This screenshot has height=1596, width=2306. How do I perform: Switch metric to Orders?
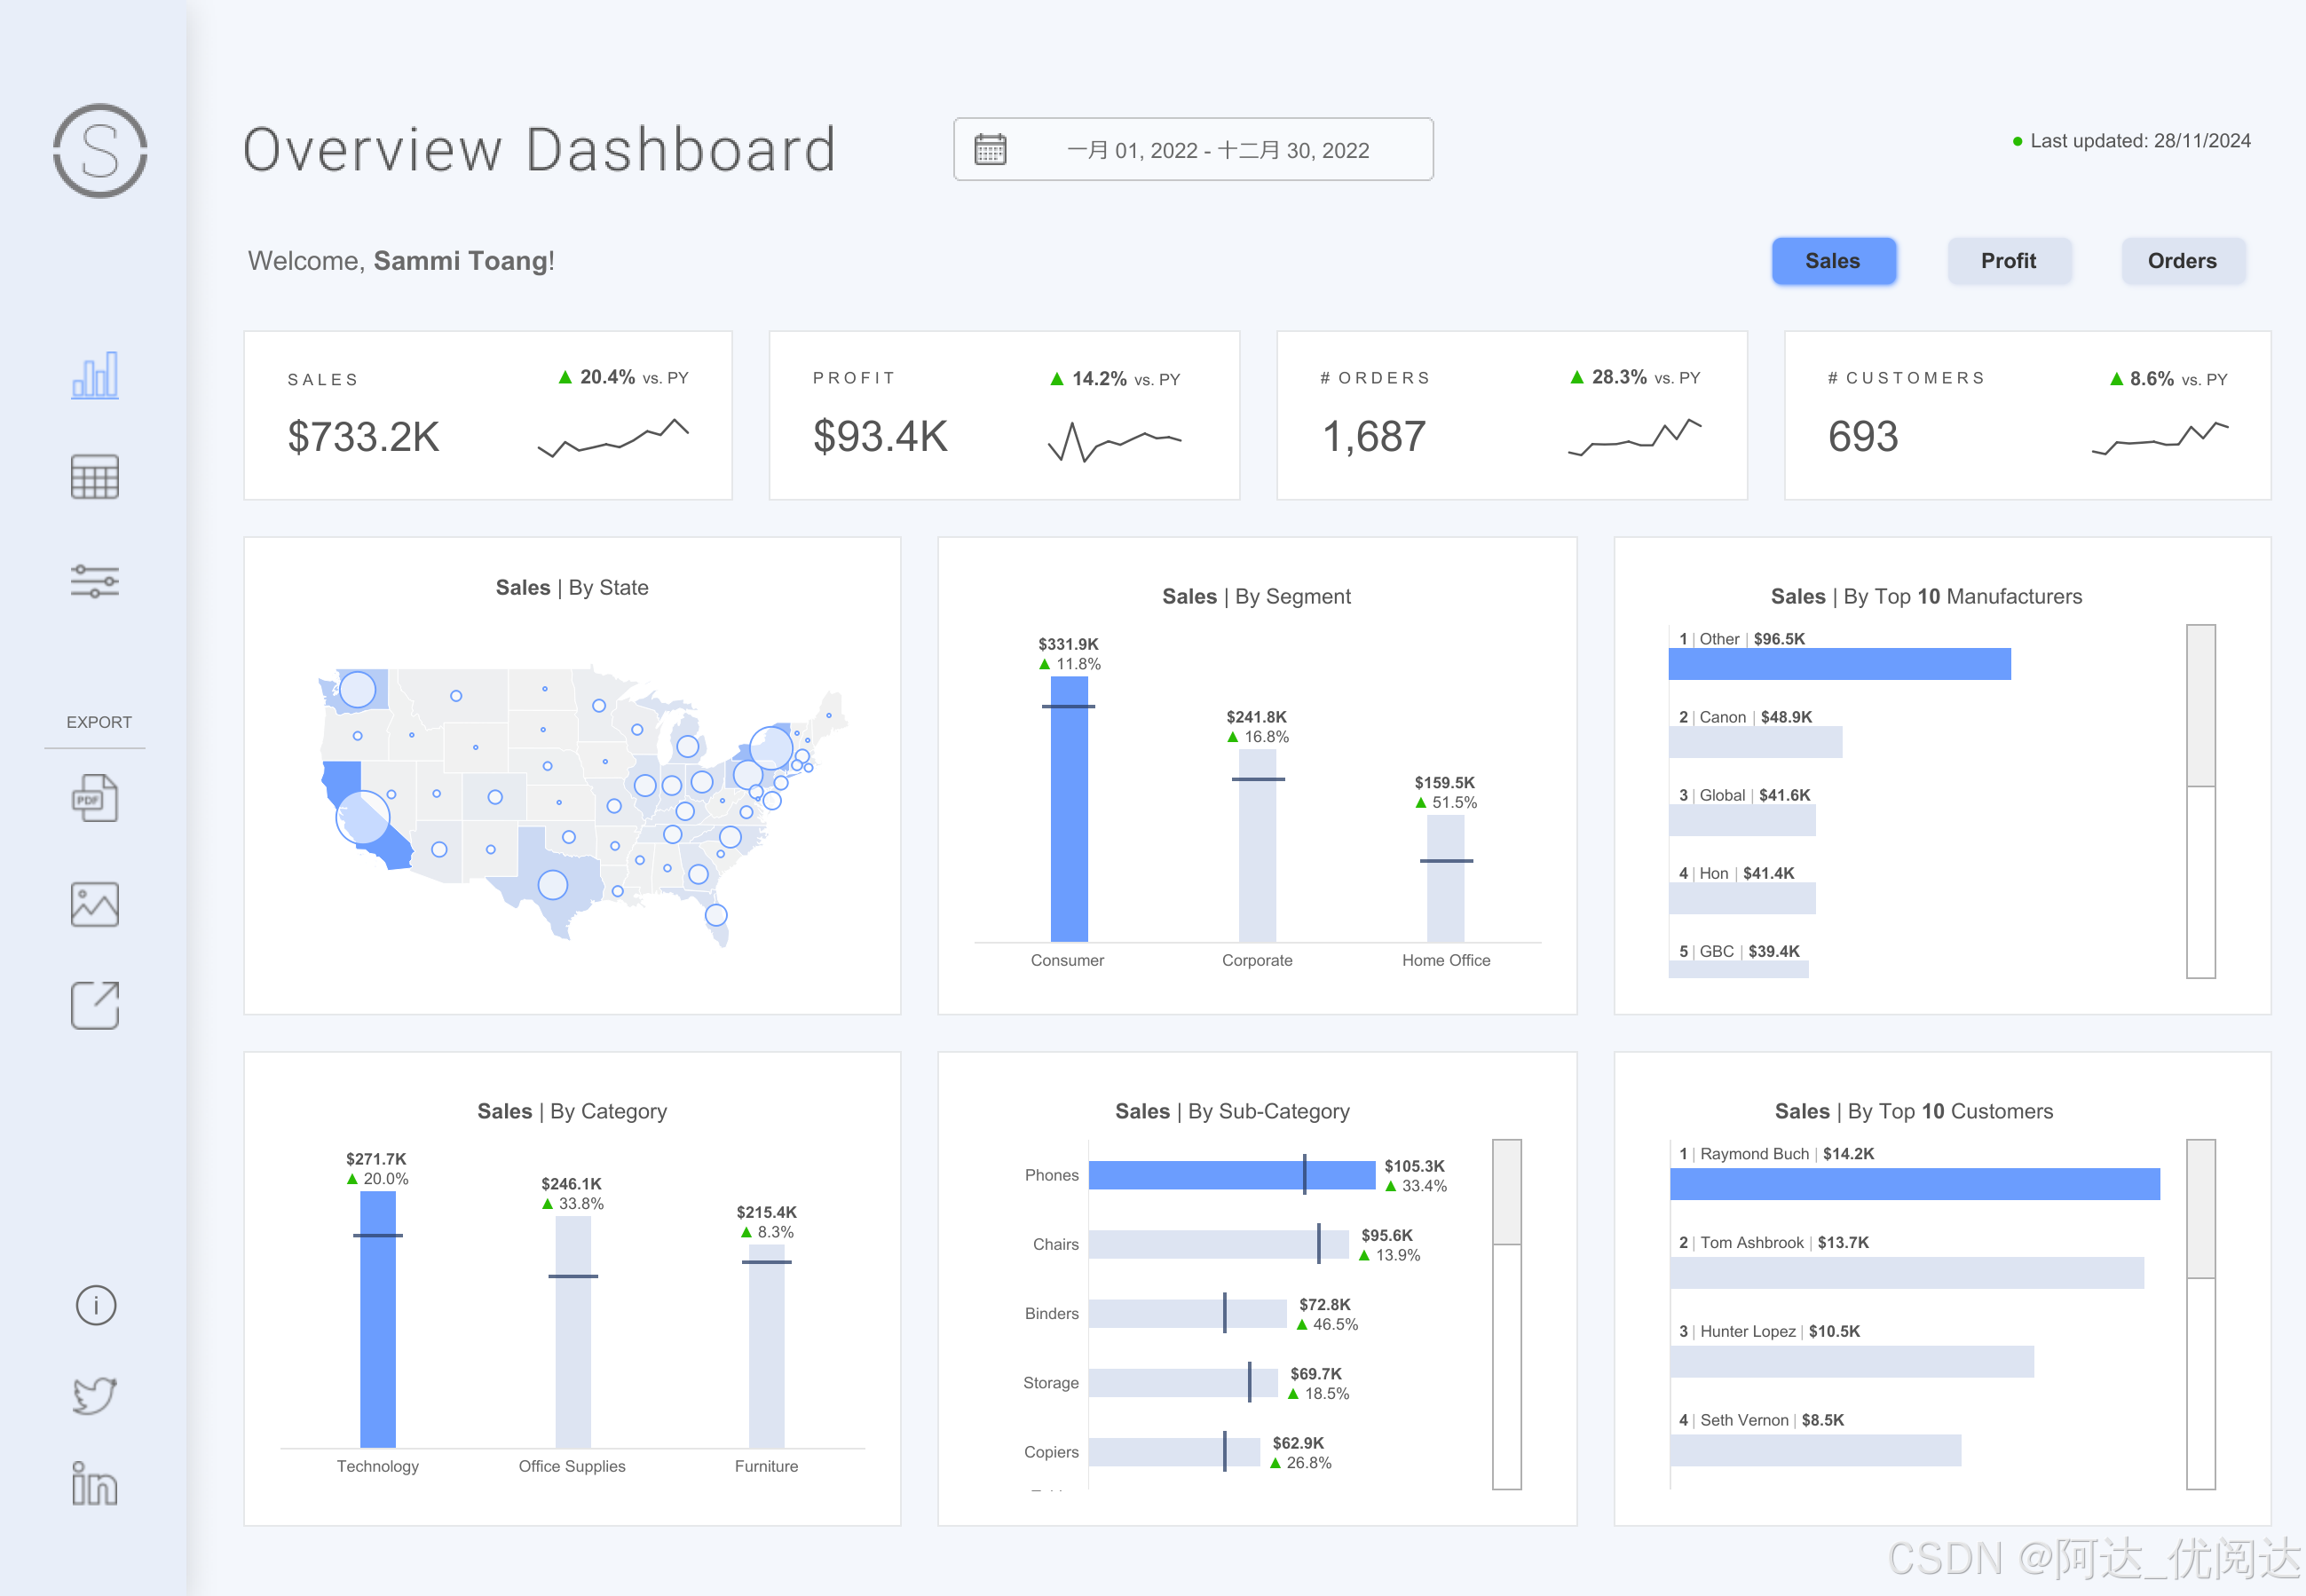[x=2182, y=261]
